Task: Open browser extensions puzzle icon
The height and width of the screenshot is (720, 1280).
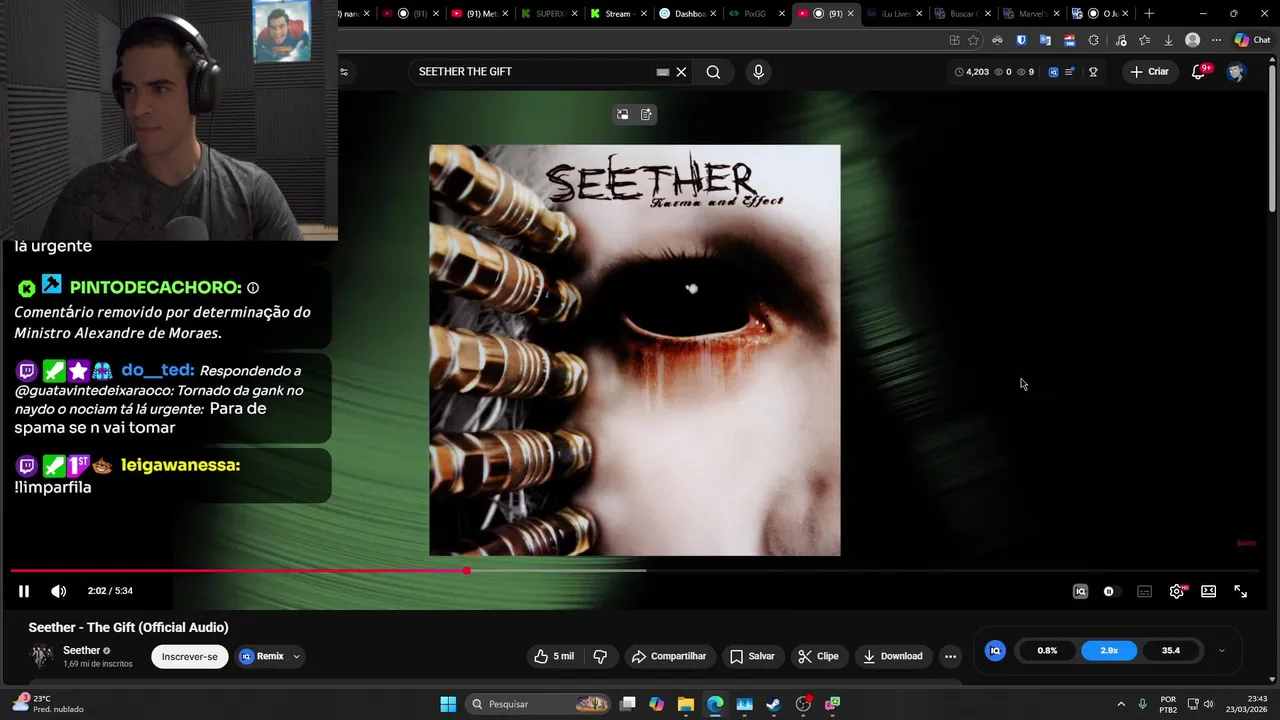Action: 1093,40
